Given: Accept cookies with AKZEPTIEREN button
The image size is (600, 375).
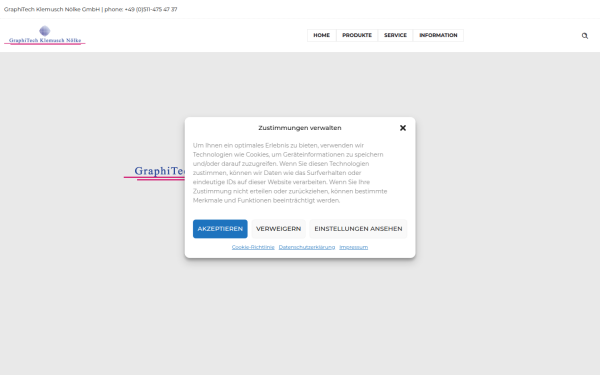Looking at the screenshot, I should pyautogui.click(x=220, y=229).
